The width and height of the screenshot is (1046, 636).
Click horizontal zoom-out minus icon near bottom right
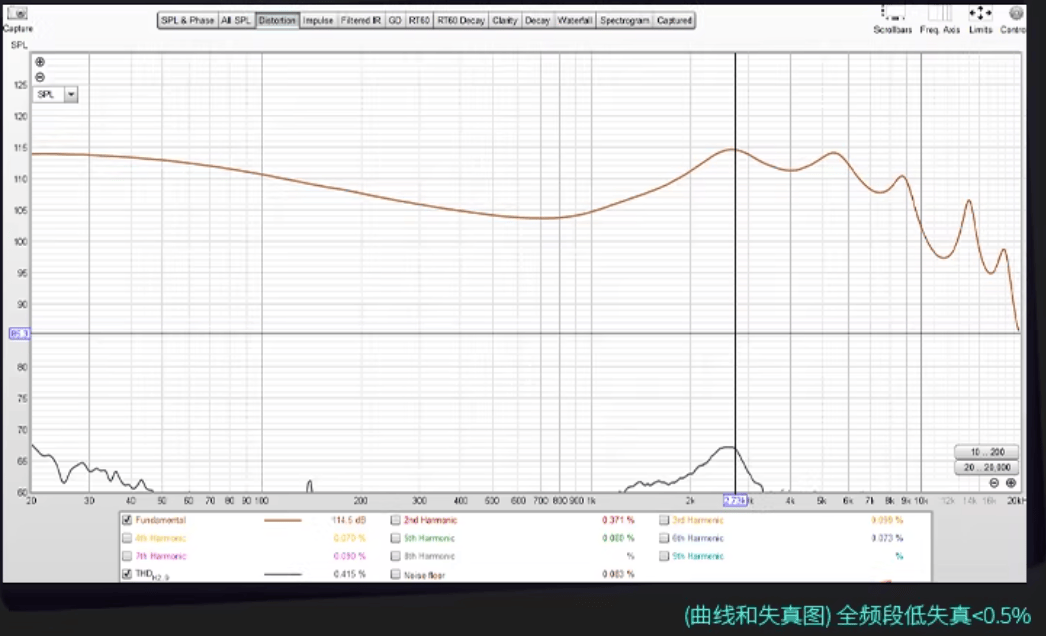994,483
